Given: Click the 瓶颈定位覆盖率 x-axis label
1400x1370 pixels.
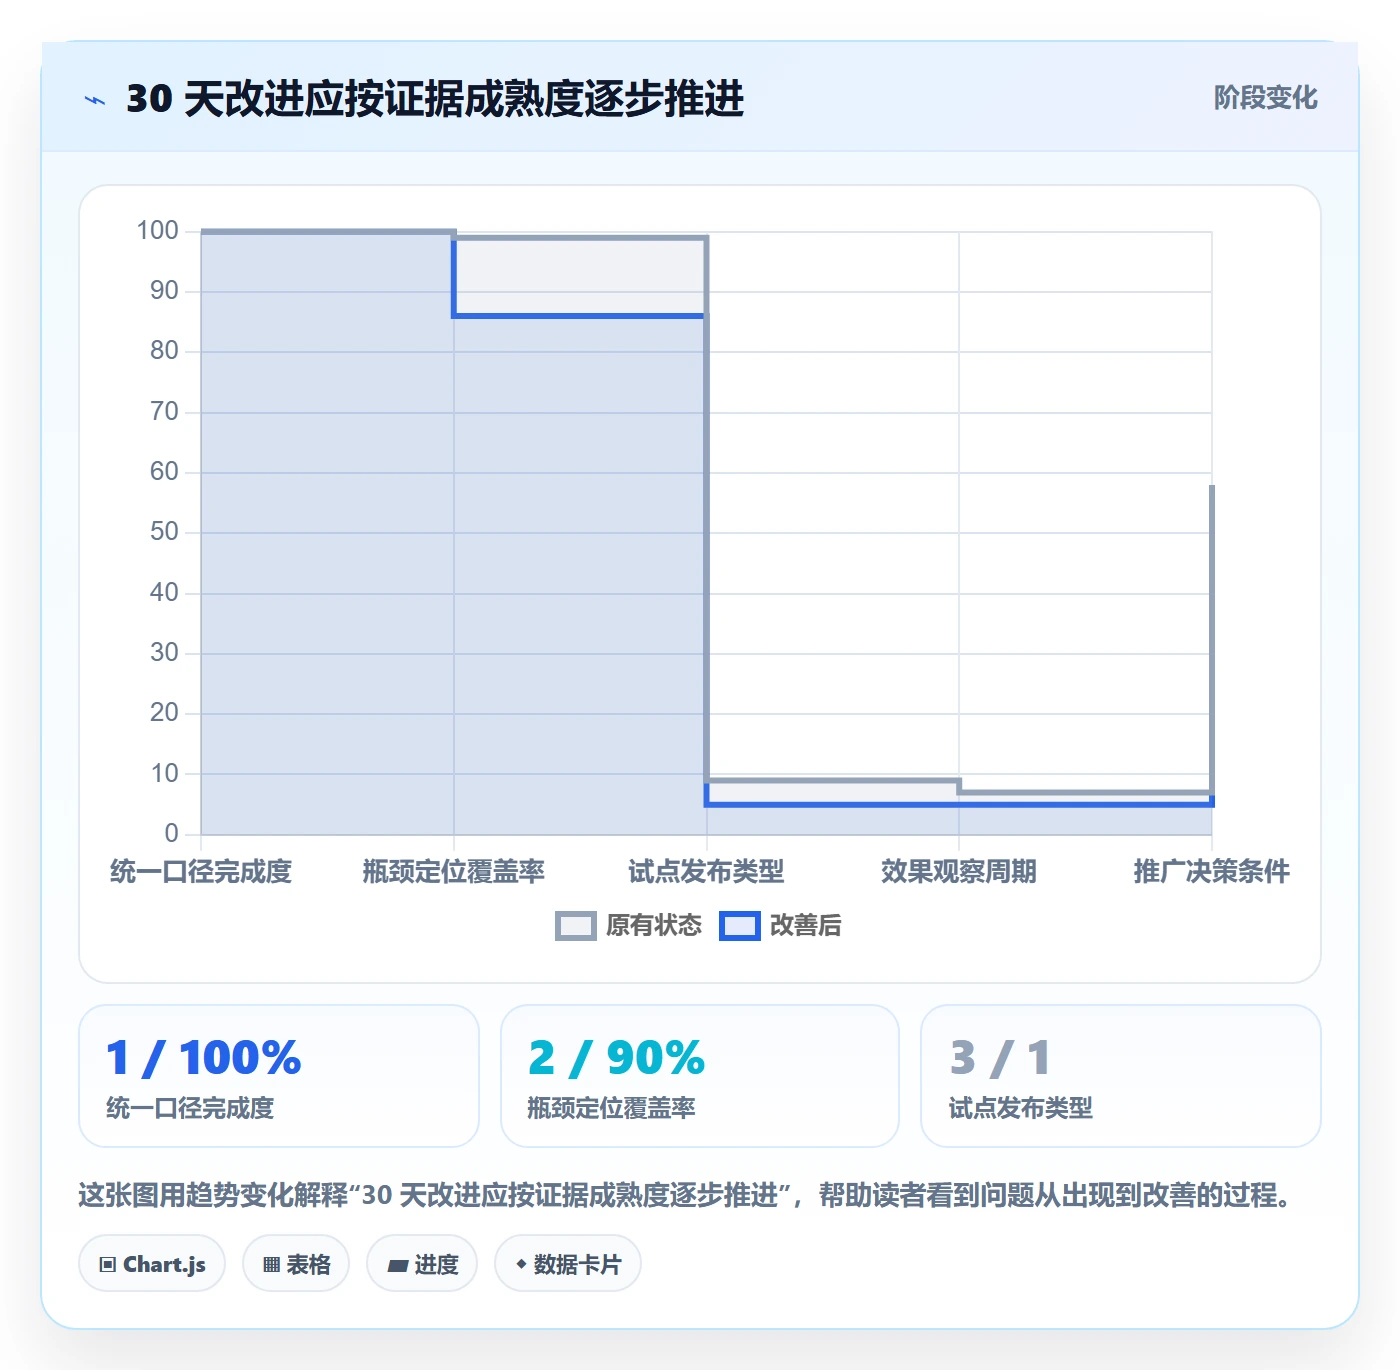Looking at the screenshot, I should [454, 872].
